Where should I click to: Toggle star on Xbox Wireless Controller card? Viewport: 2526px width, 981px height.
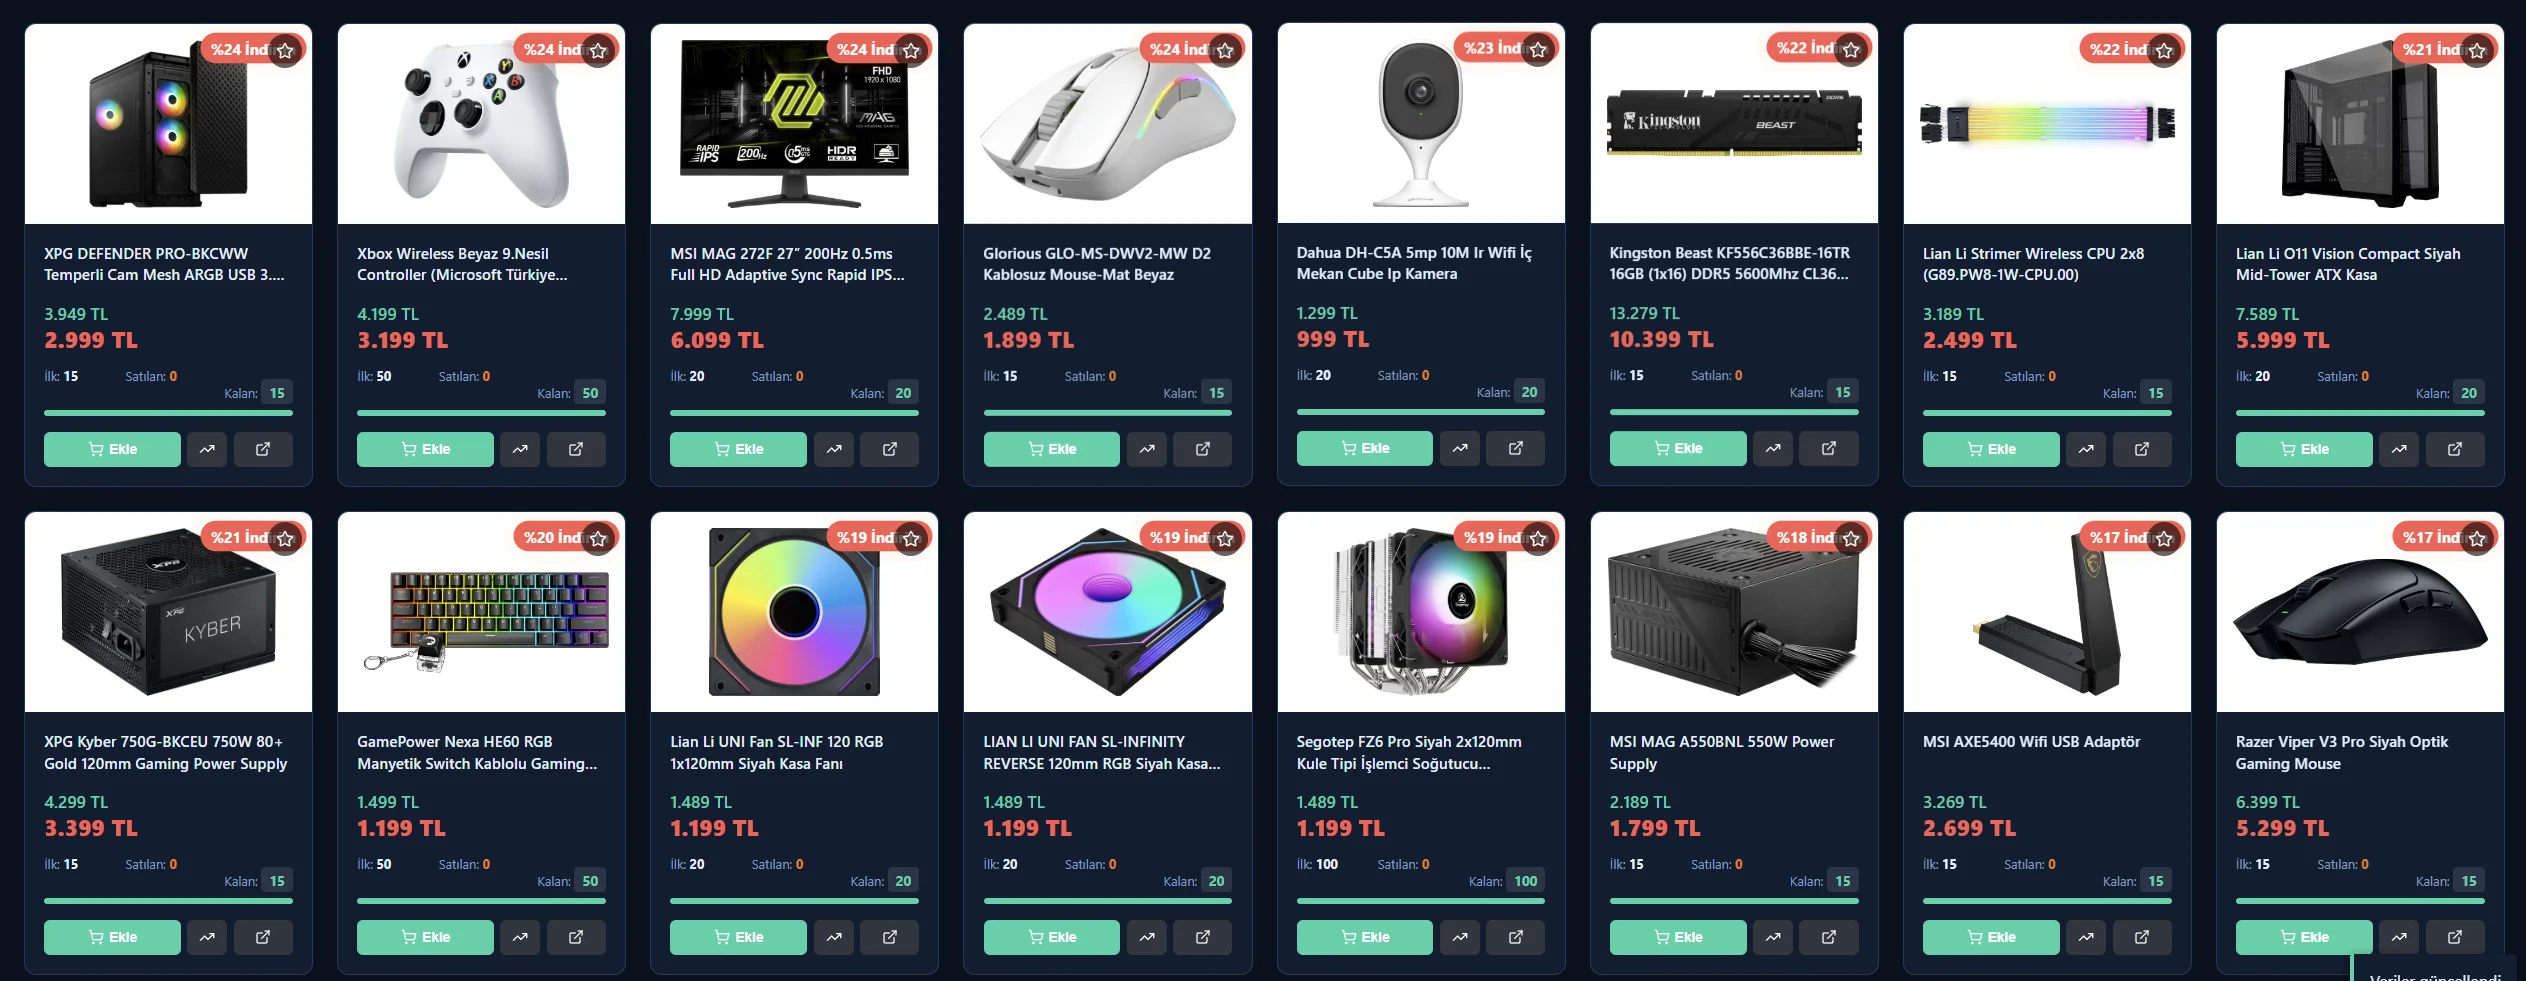[x=598, y=50]
